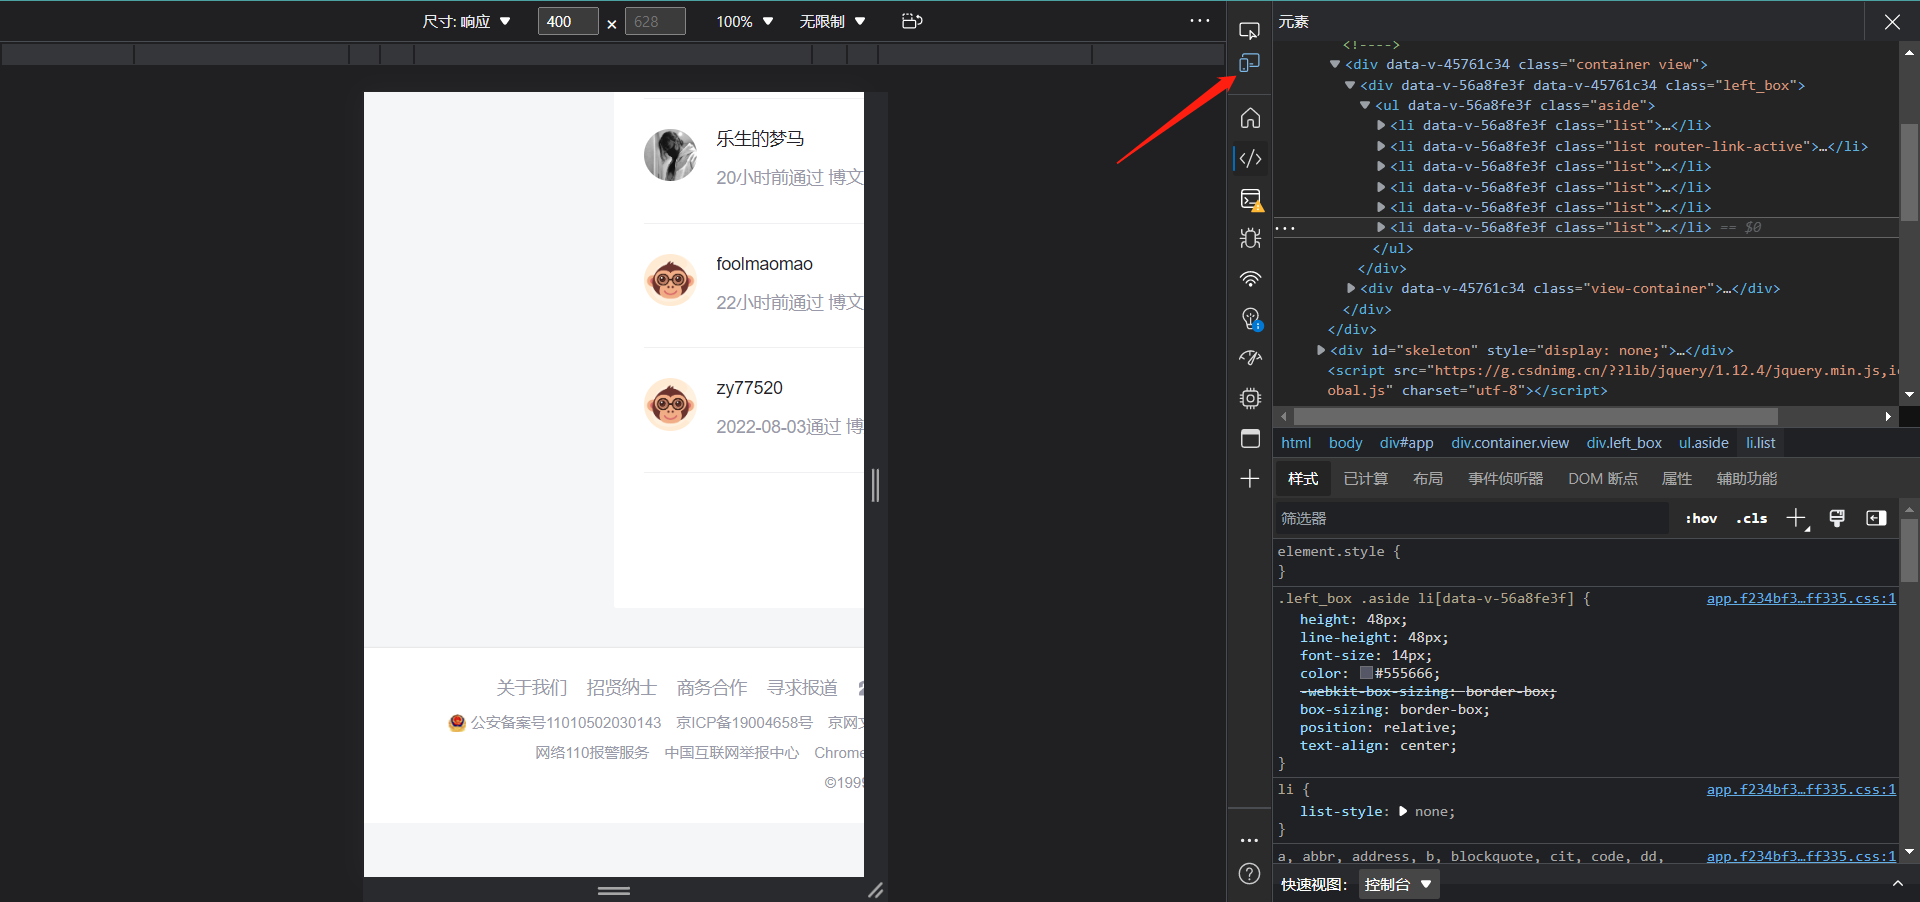The image size is (1920, 902).
Task: Expand the router-link-active li node
Action: click(1380, 146)
